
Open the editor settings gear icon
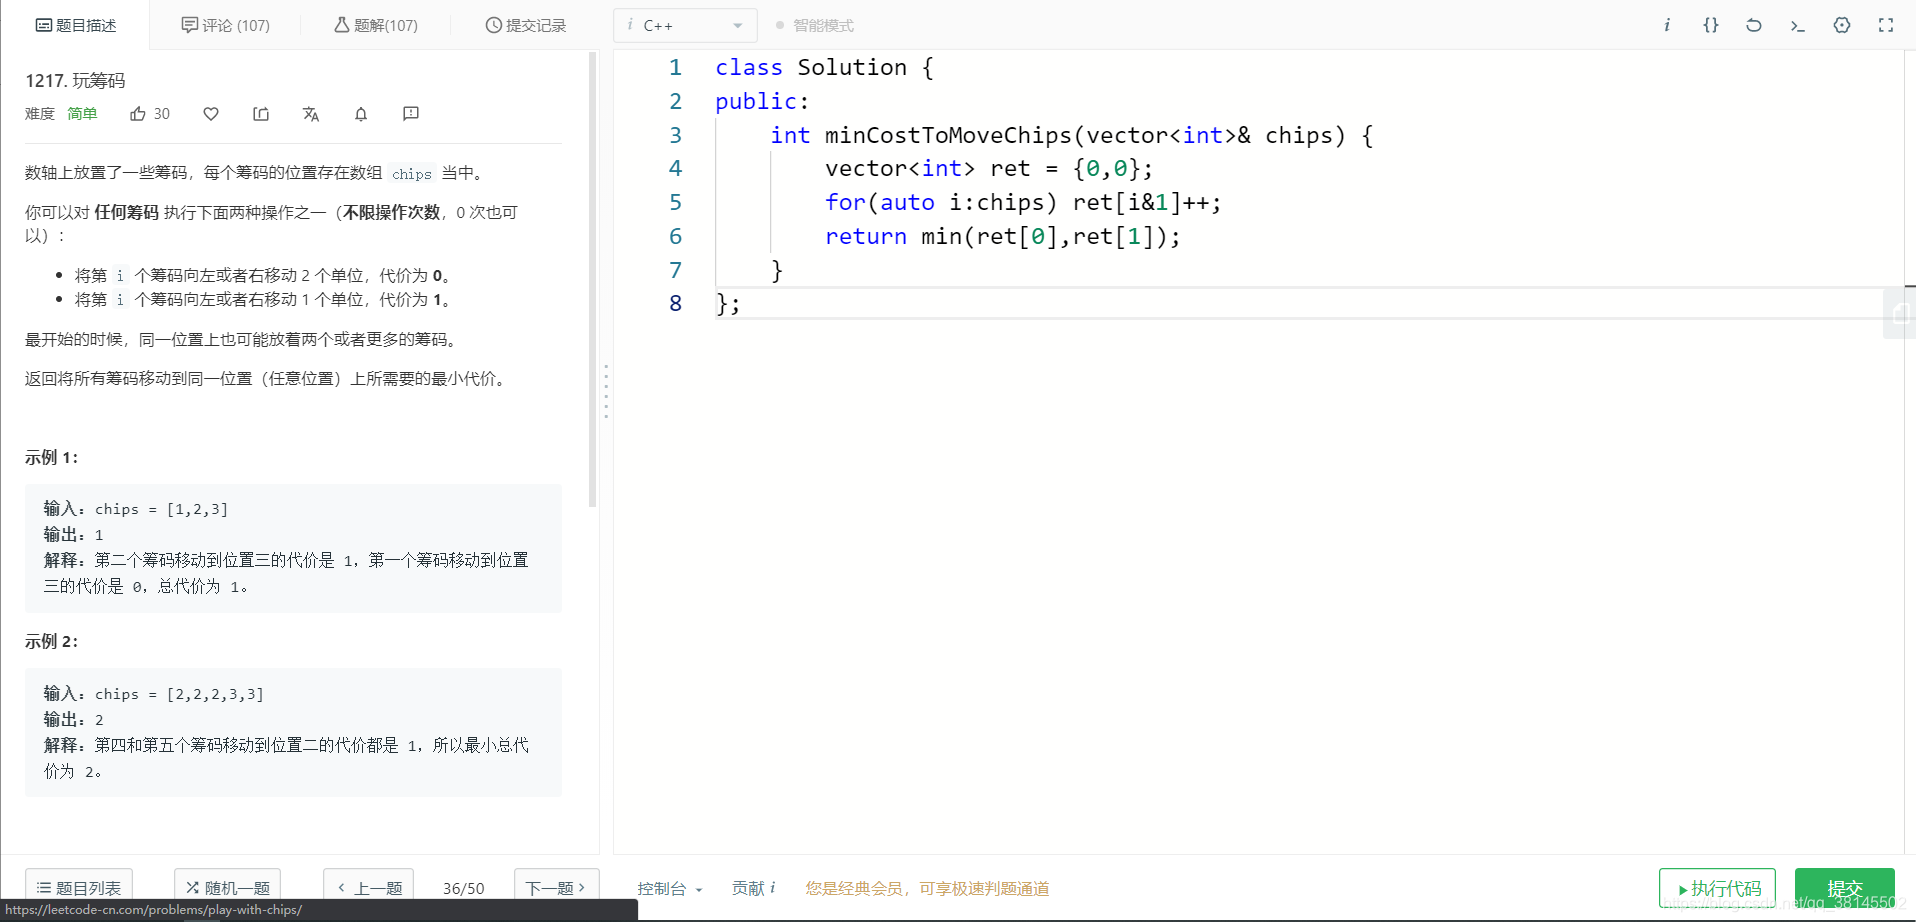1842,25
